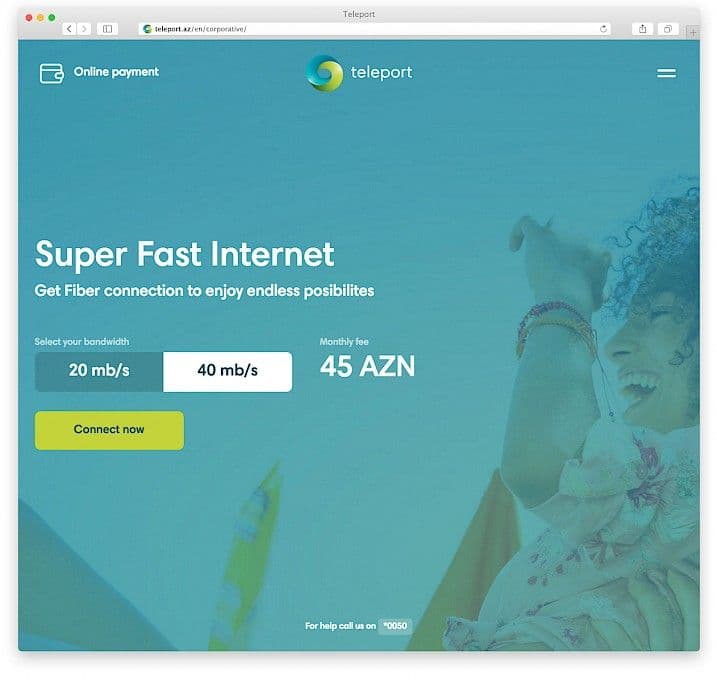717x680 pixels.
Task: Go back with the browser back arrow
Action: tap(69, 29)
